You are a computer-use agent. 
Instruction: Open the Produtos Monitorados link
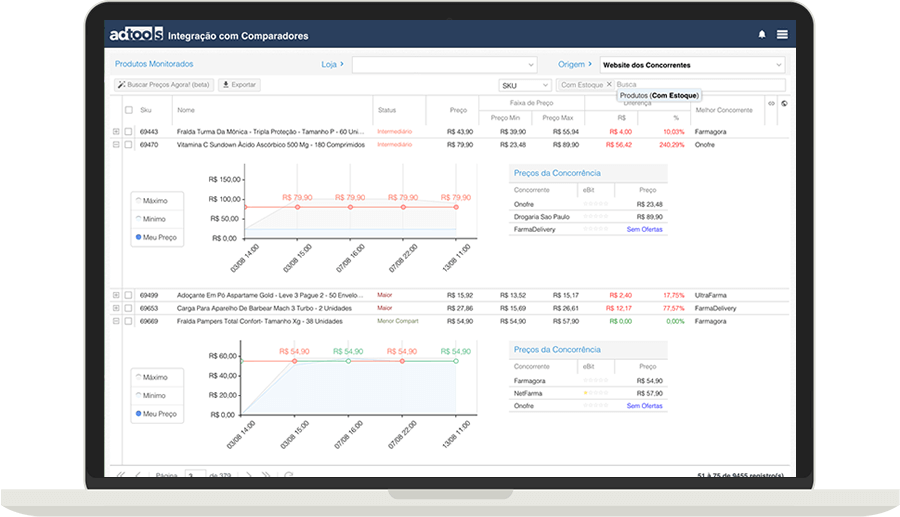154,64
